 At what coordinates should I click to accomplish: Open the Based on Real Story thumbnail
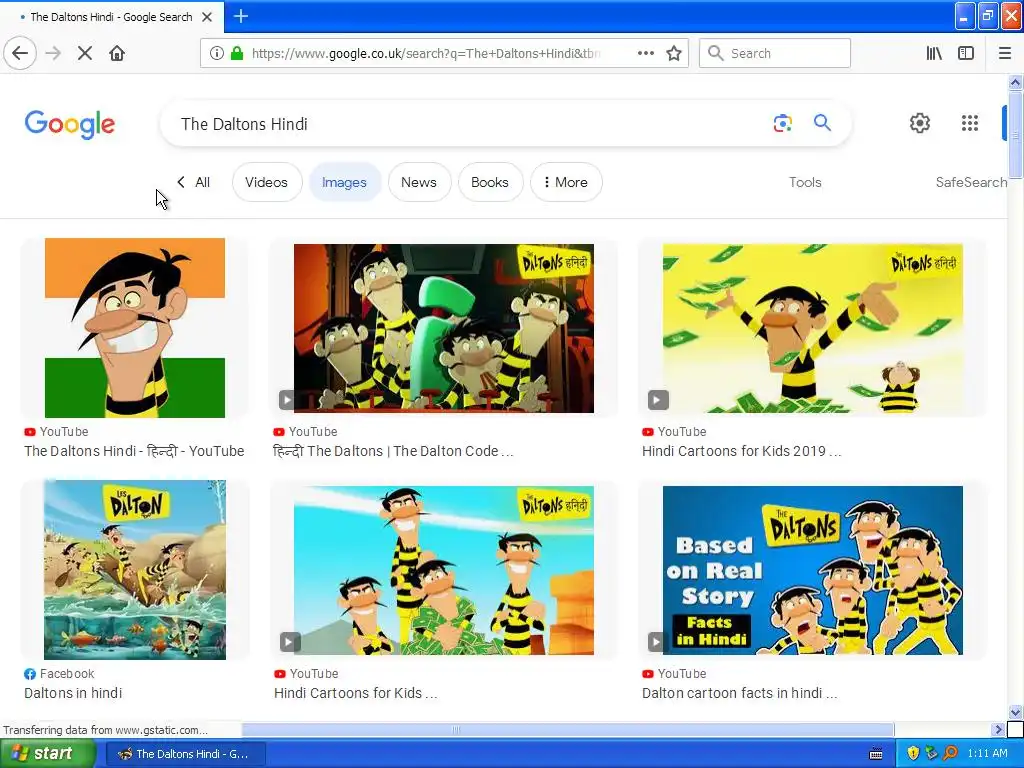[x=812, y=570]
